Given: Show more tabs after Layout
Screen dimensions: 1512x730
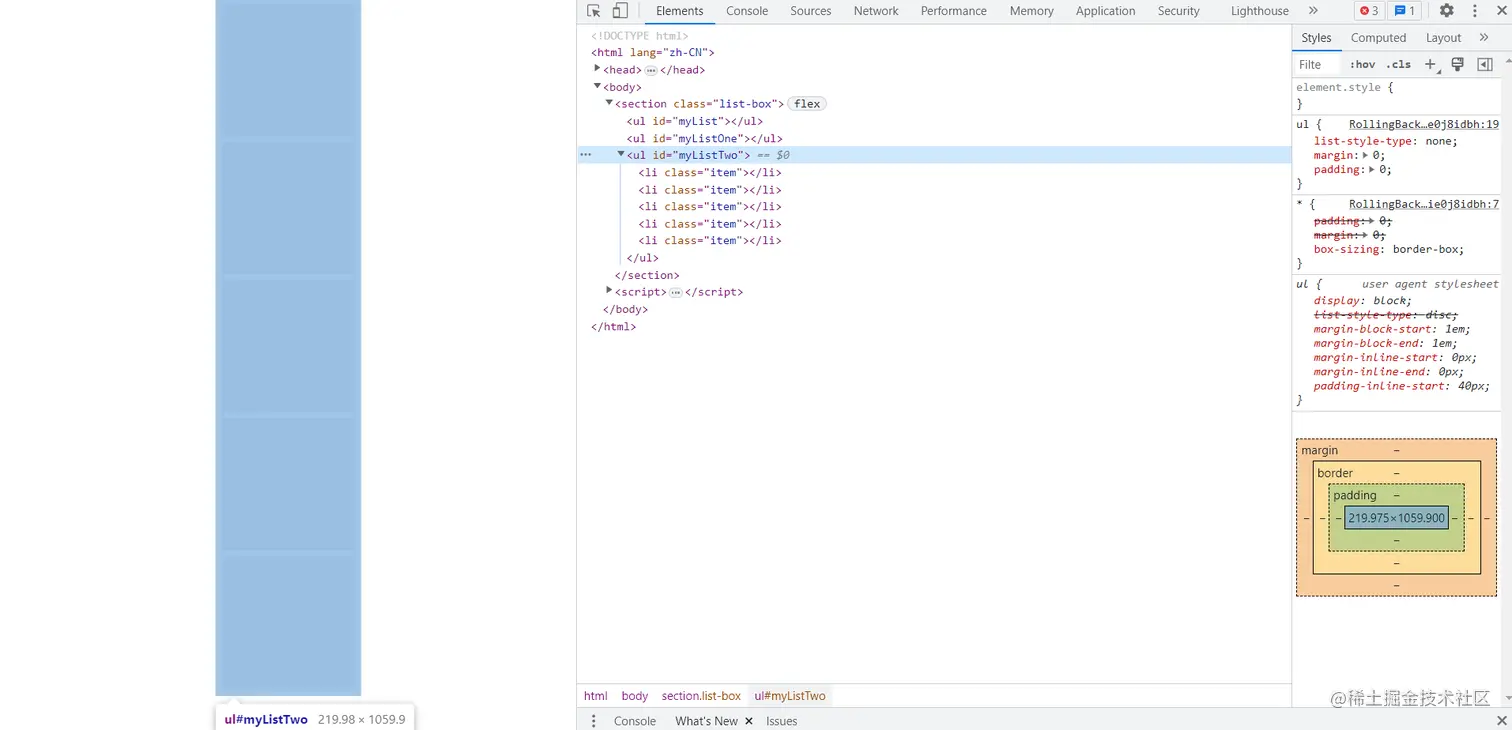Looking at the screenshot, I should click(x=1484, y=38).
